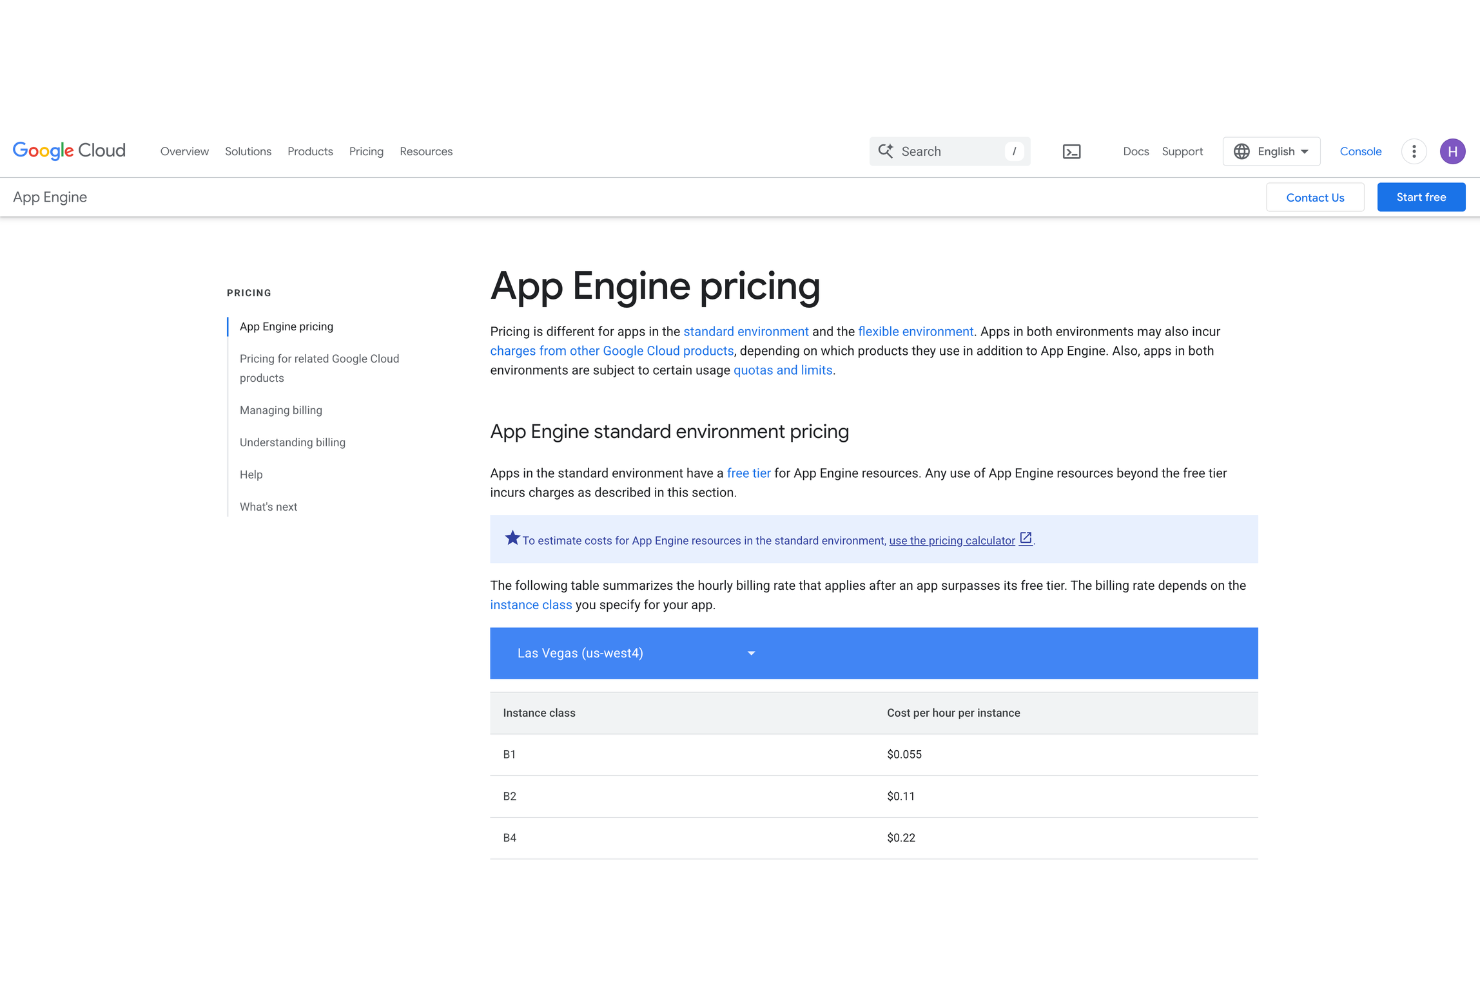Screen dimensions: 1480x987
Task: Open the three-dot more options menu
Action: click(x=1414, y=151)
